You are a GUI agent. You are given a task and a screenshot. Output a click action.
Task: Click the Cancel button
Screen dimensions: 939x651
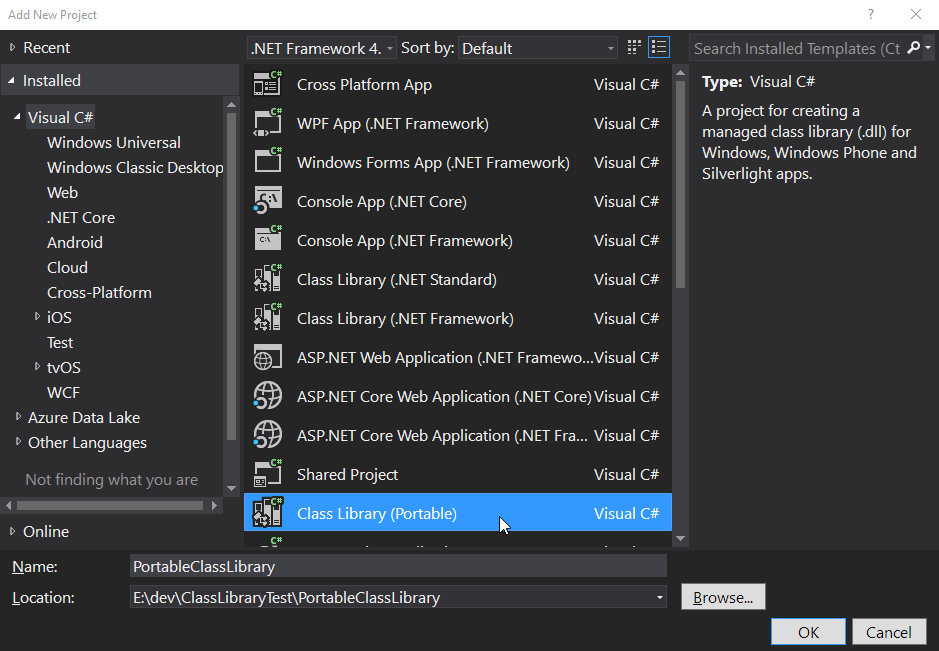[889, 632]
